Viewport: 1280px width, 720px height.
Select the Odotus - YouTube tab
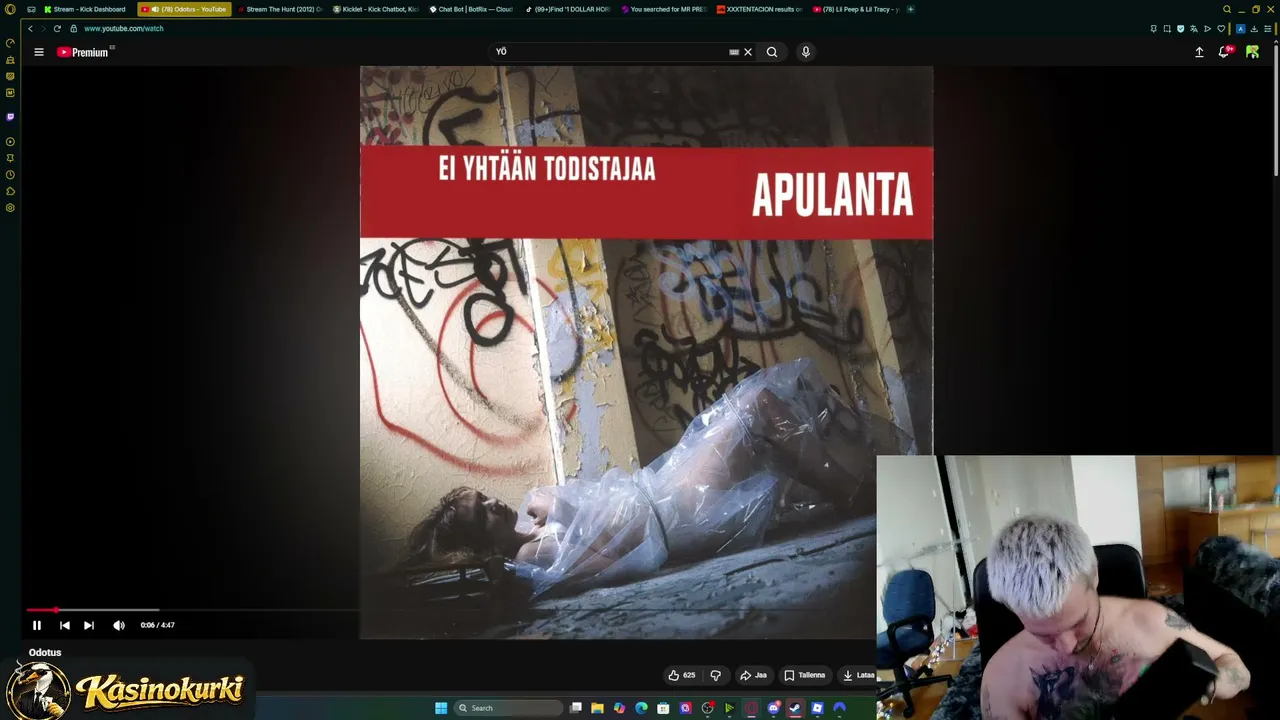tap(184, 9)
